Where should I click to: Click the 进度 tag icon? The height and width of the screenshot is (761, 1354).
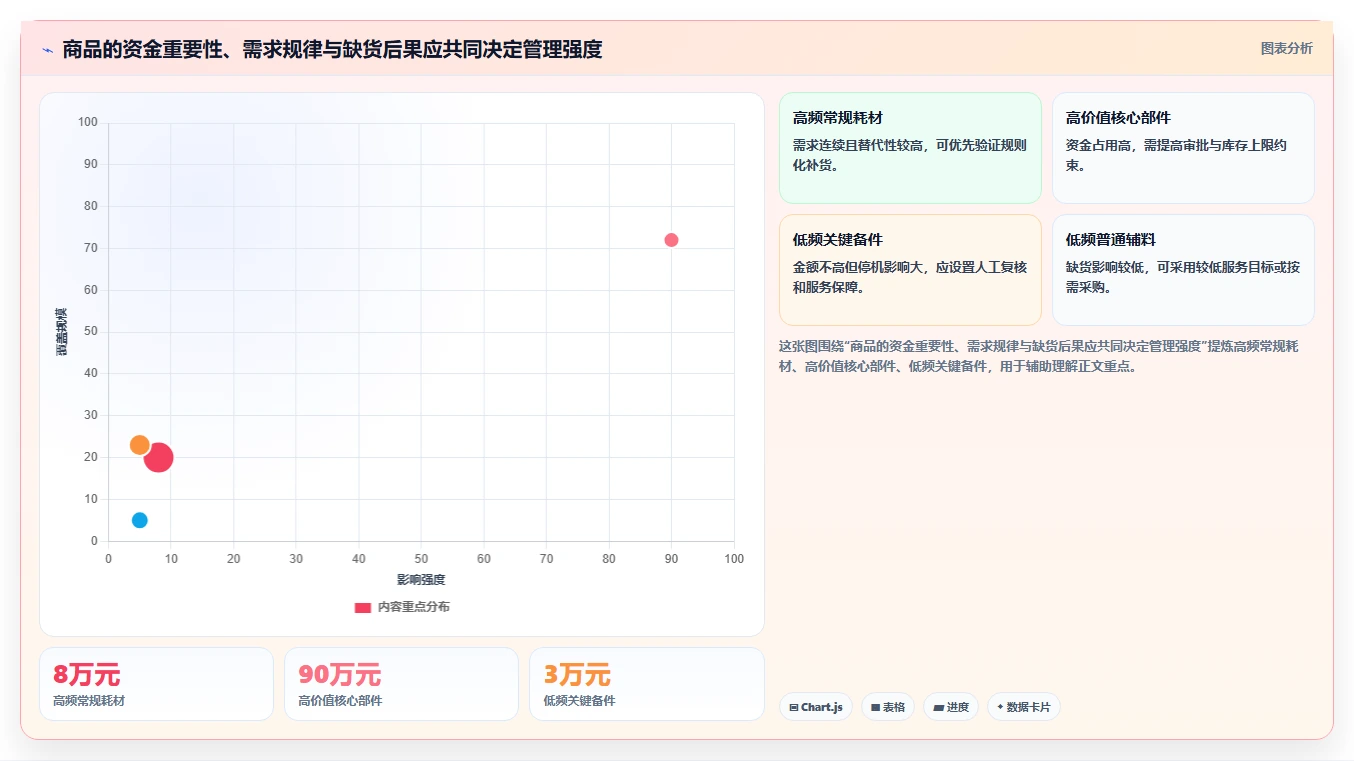938,707
